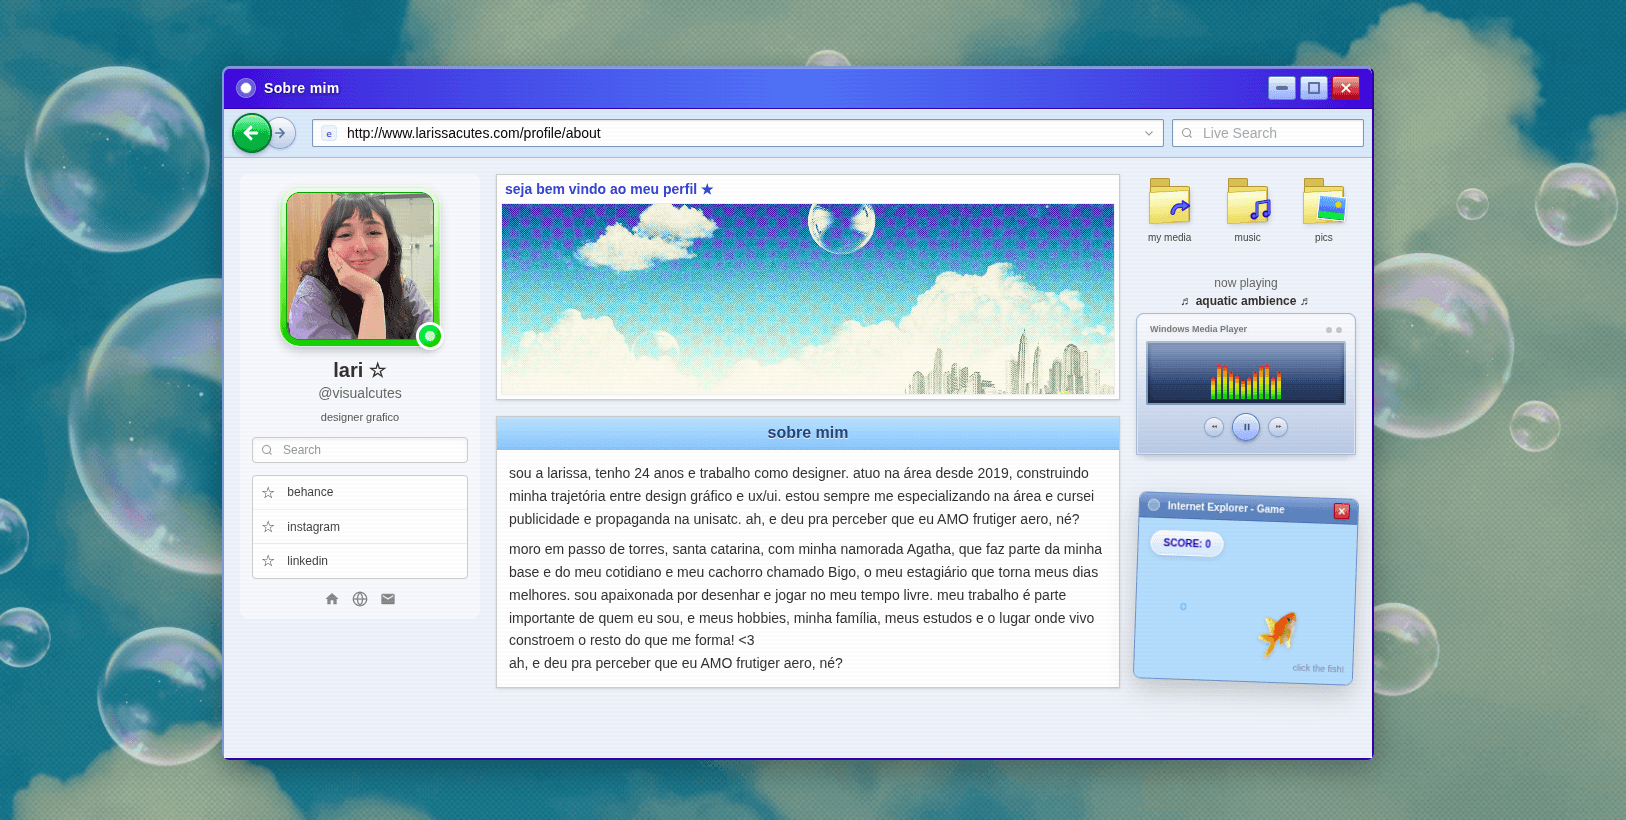This screenshot has width=1626, height=820.
Task: Open the my media folder
Action: coord(1169,203)
